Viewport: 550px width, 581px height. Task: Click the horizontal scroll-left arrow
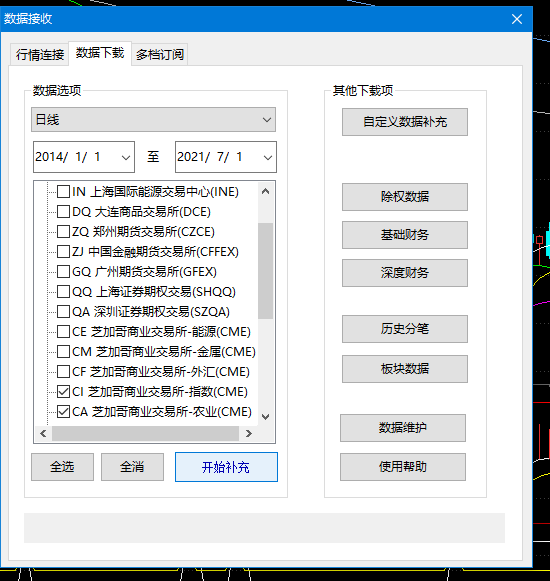point(43,433)
